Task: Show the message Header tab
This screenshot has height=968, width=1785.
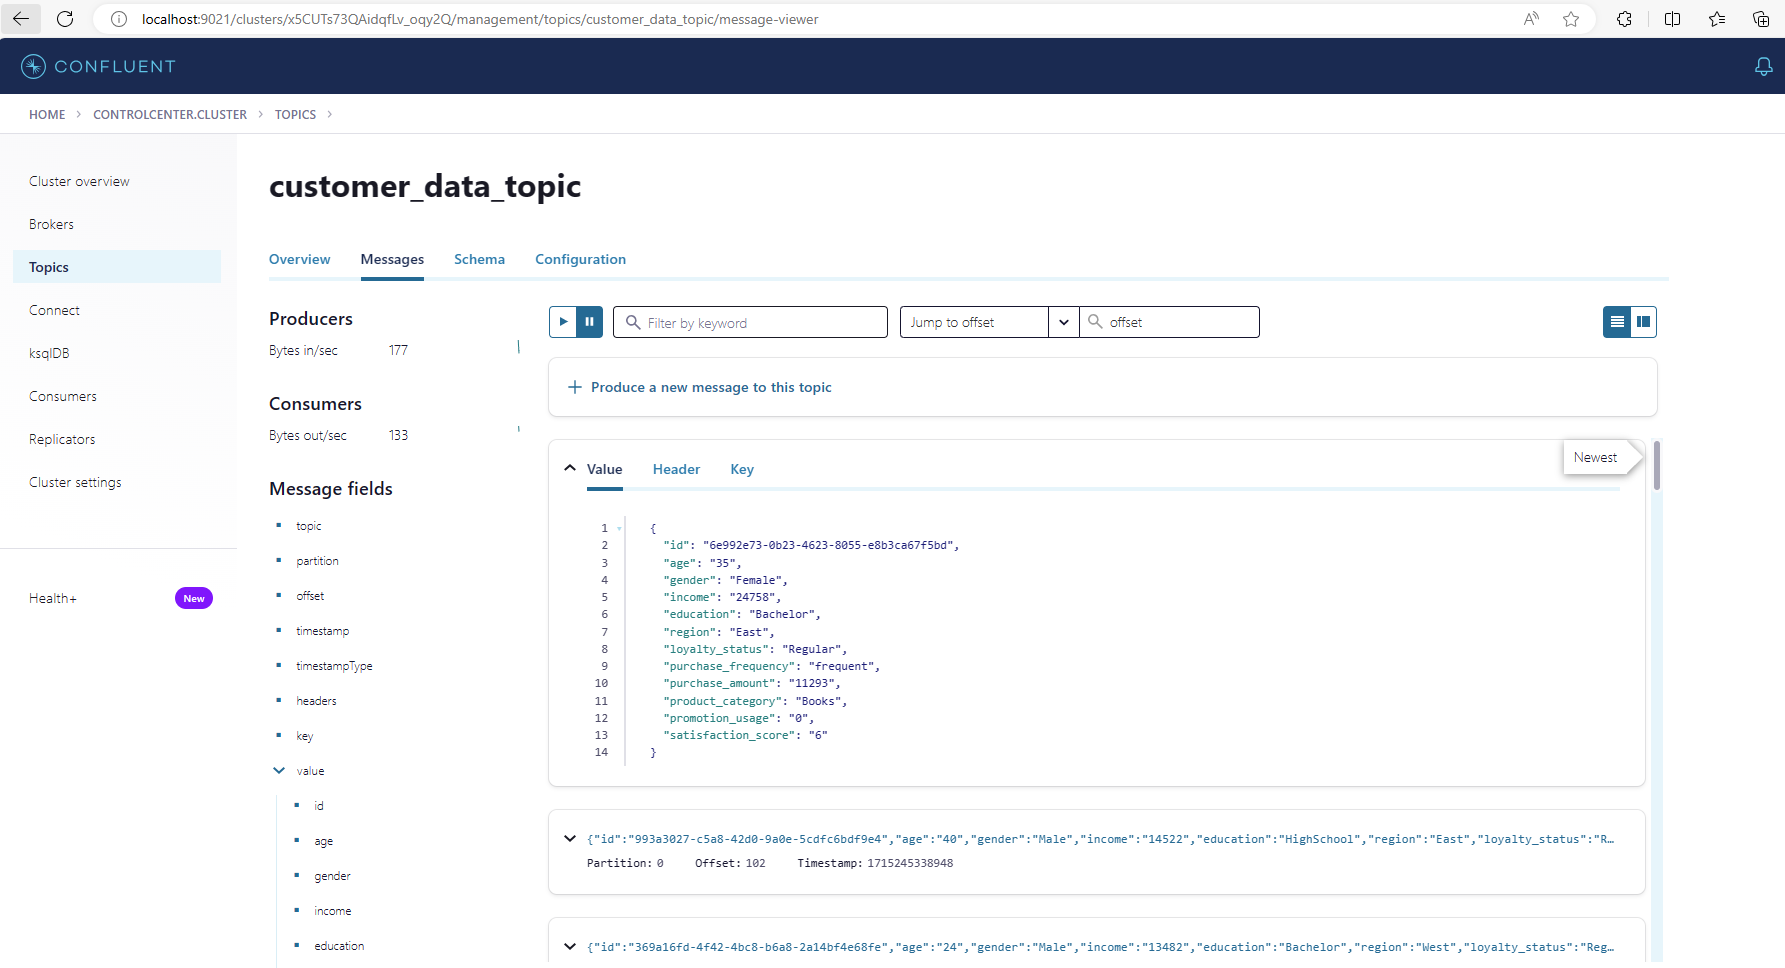Action: [x=676, y=469]
